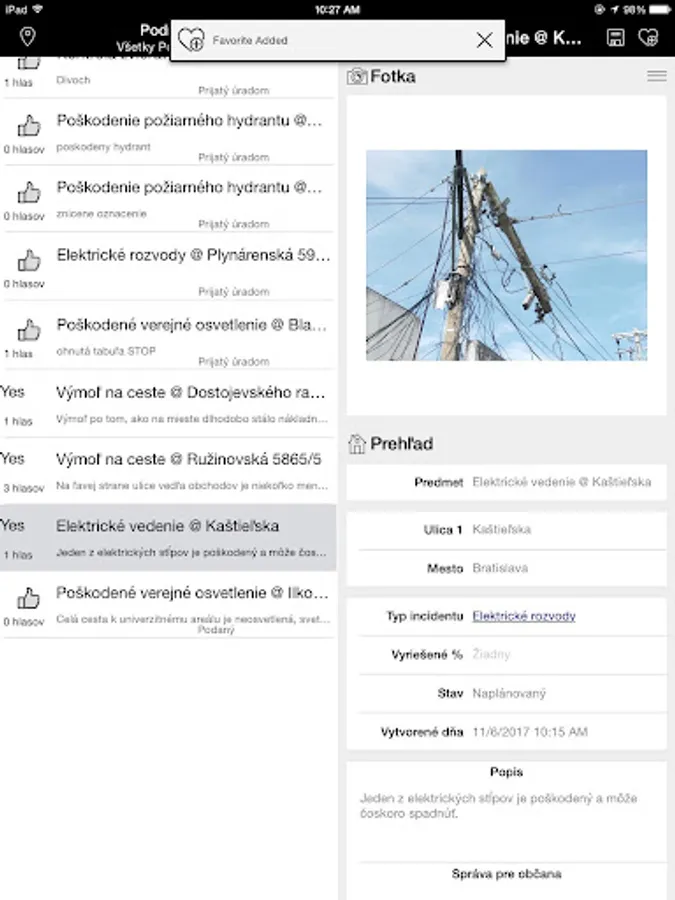This screenshot has height=900, width=675.
Task: Thumbs-up the Elektrické rozvody @ Plynárenská report
Action: pyautogui.click(x=29, y=260)
